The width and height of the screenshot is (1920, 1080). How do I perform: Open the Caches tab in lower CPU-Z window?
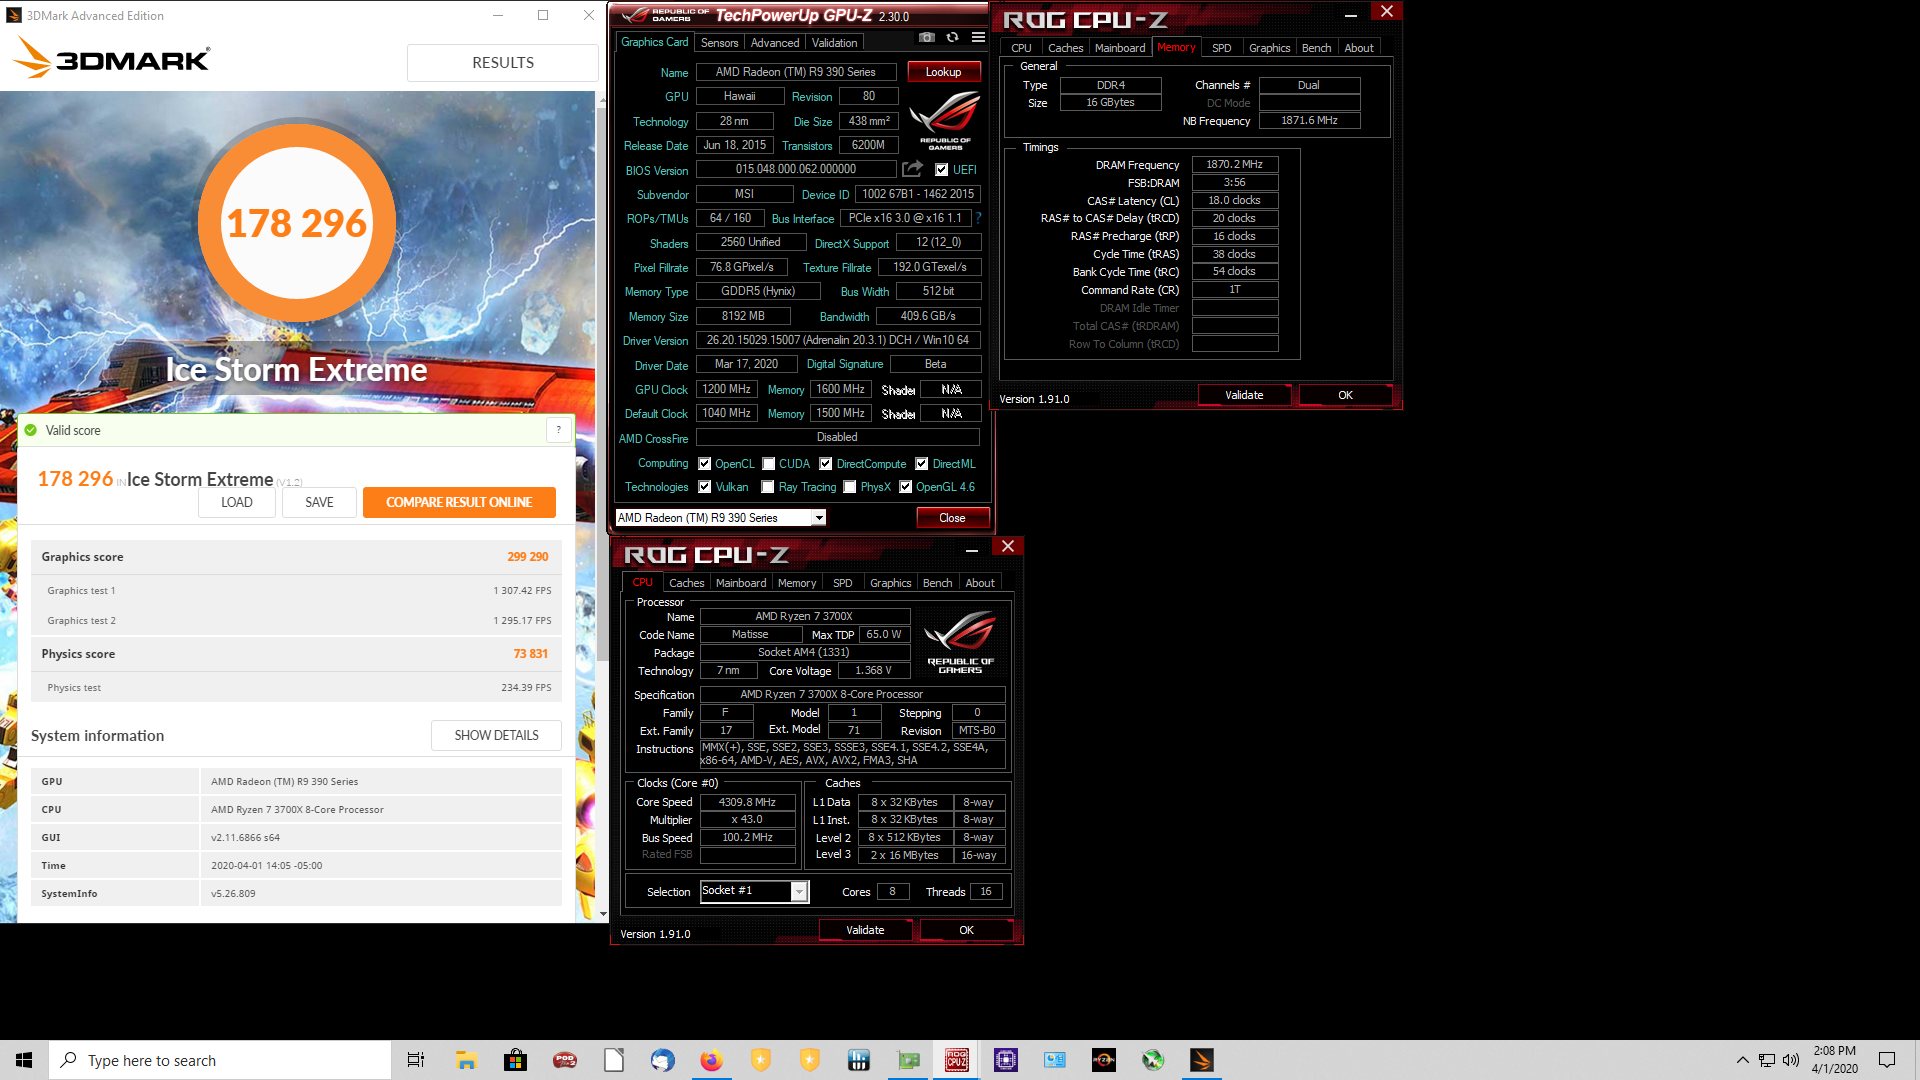pyautogui.click(x=687, y=583)
